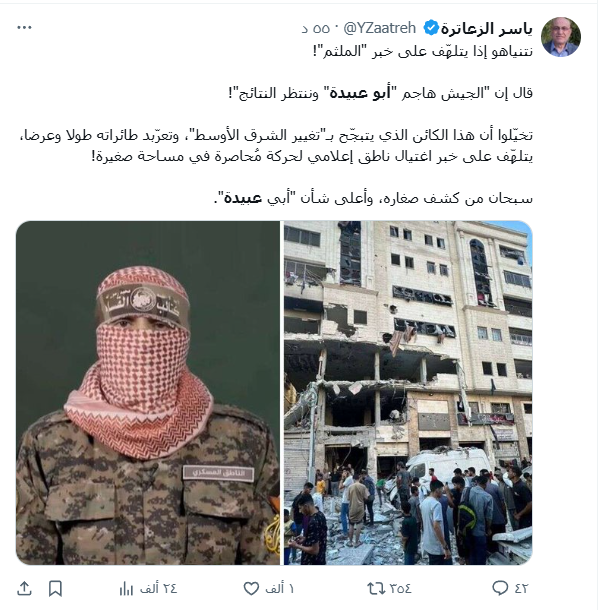Click the views count ٢٤ ألف

(158, 588)
